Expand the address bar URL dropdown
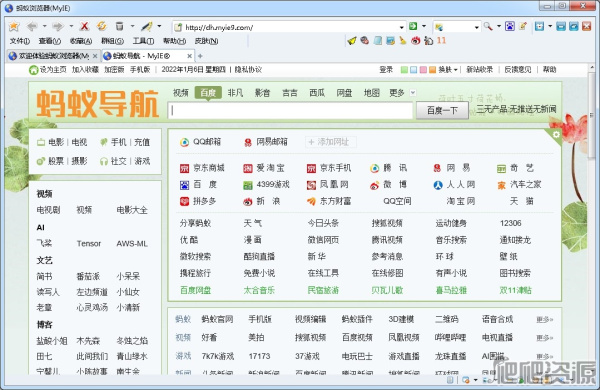600x390 pixels. [x=401, y=27]
